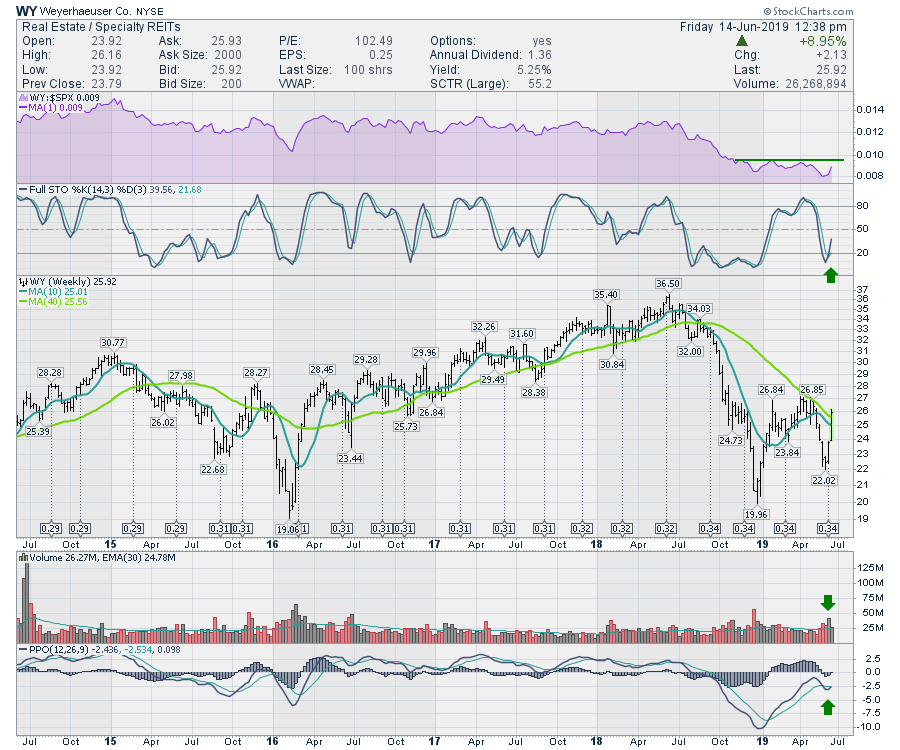Image resolution: width=900 pixels, height=750 pixels.
Task: Click the bar icon before WY (Weekly)
Action: point(23,282)
